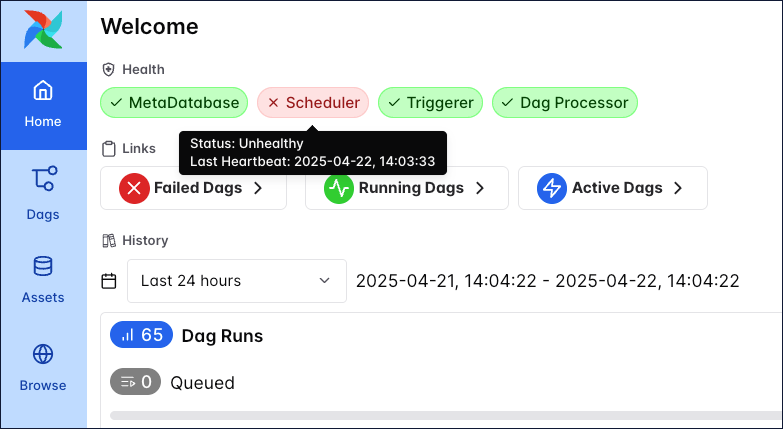
Task: Click the Airflow pinwheel logo
Action: coord(43,30)
